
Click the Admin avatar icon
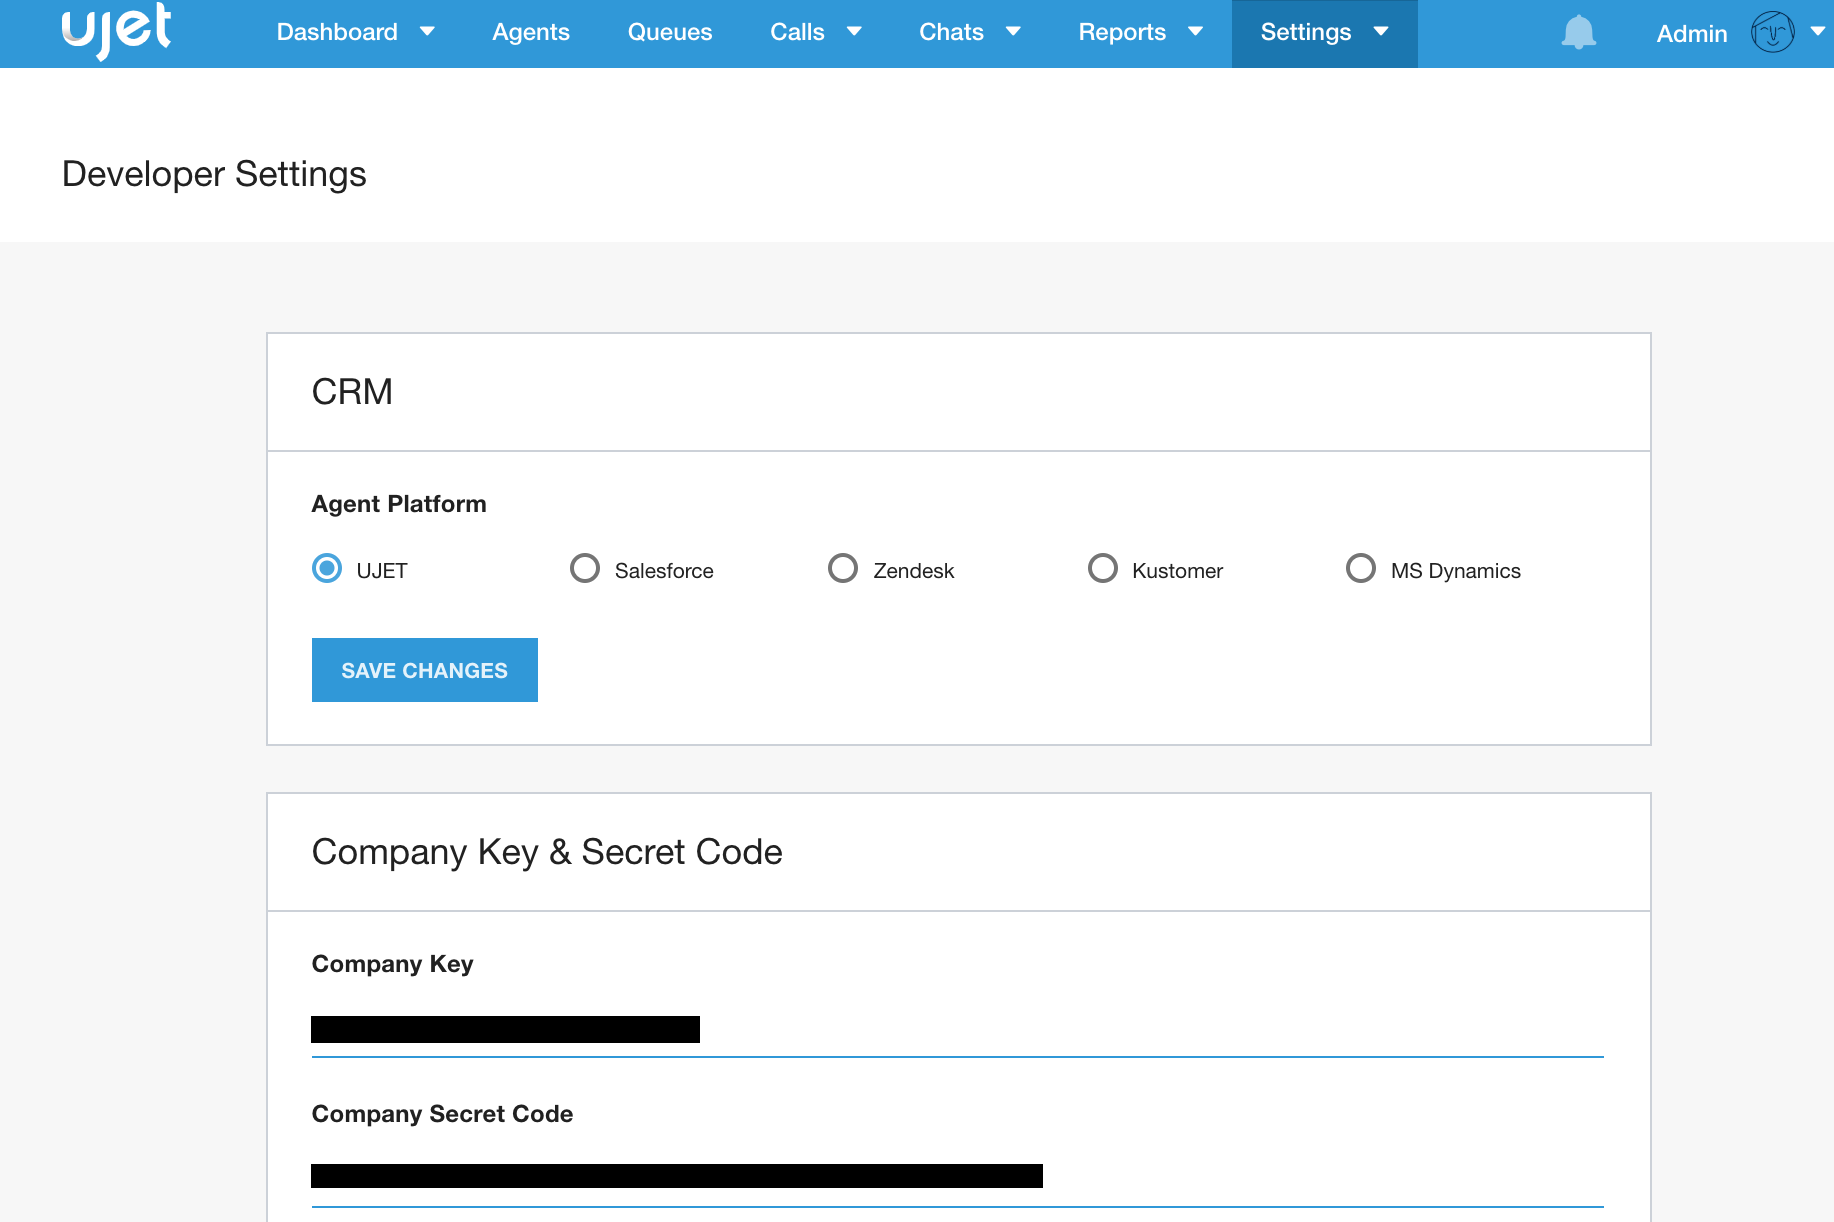point(1772,33)
